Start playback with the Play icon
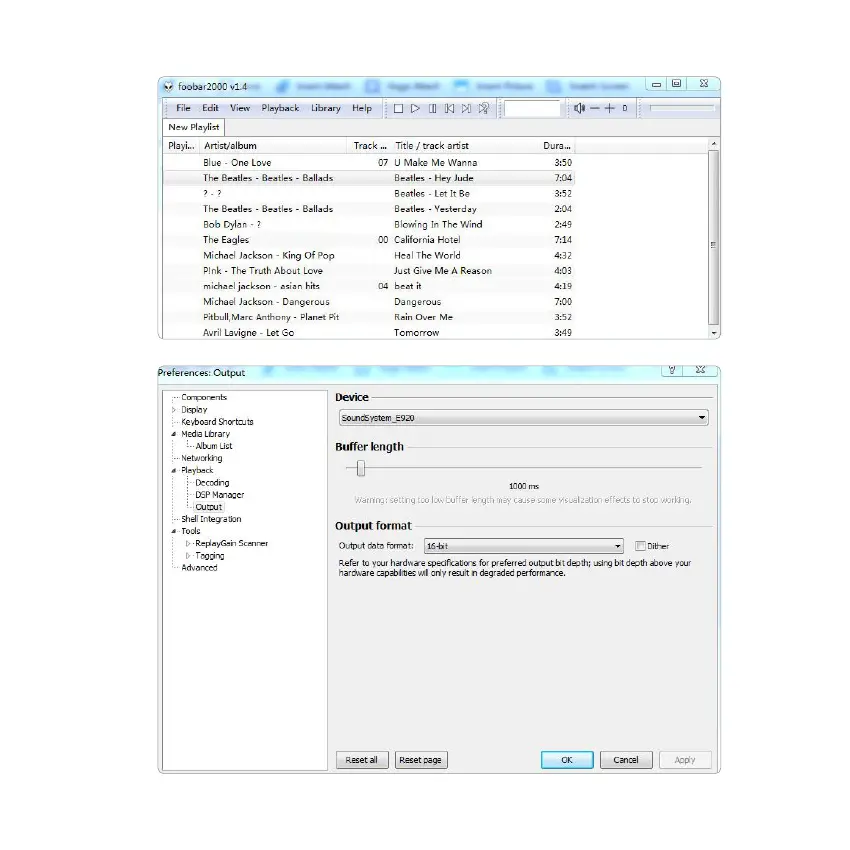Image resolution: width=850 pixels, height=850 pixels. (x=415, y=108)
